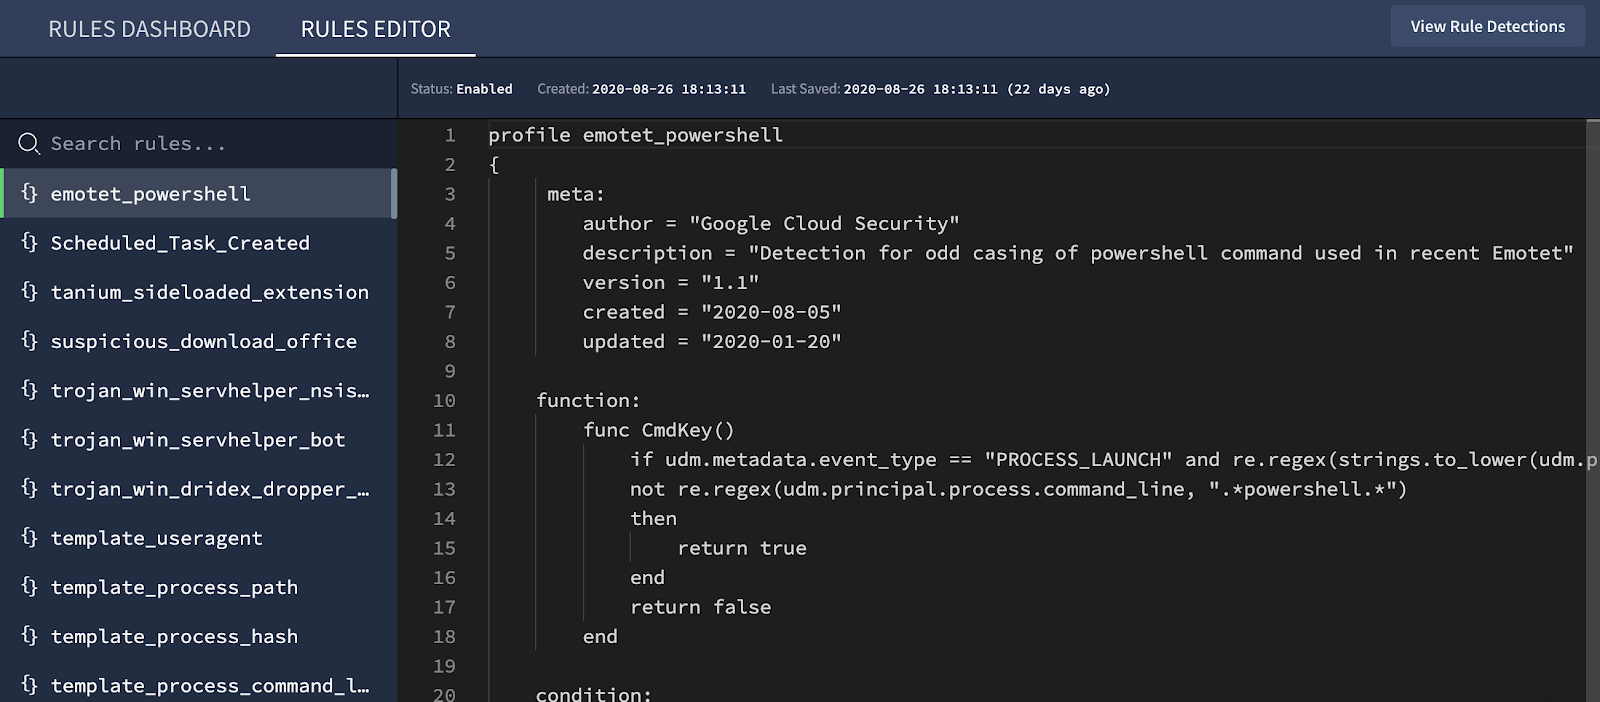This screenshot has width=1600, height=702.
Task: Click the 'not re.regex' powershell line
Action: [x=1018, y=489]
